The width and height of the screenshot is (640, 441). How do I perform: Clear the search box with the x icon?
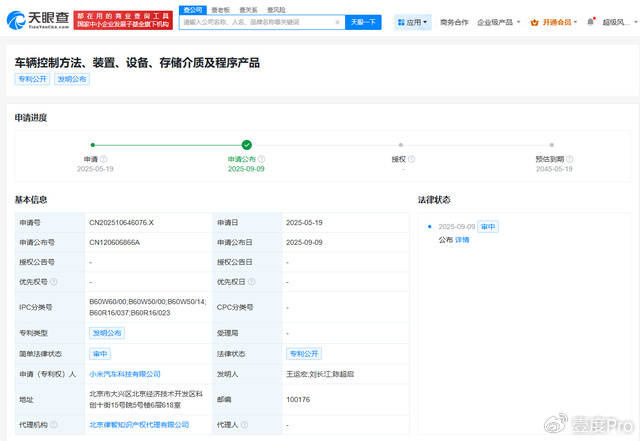click(338, 22)
